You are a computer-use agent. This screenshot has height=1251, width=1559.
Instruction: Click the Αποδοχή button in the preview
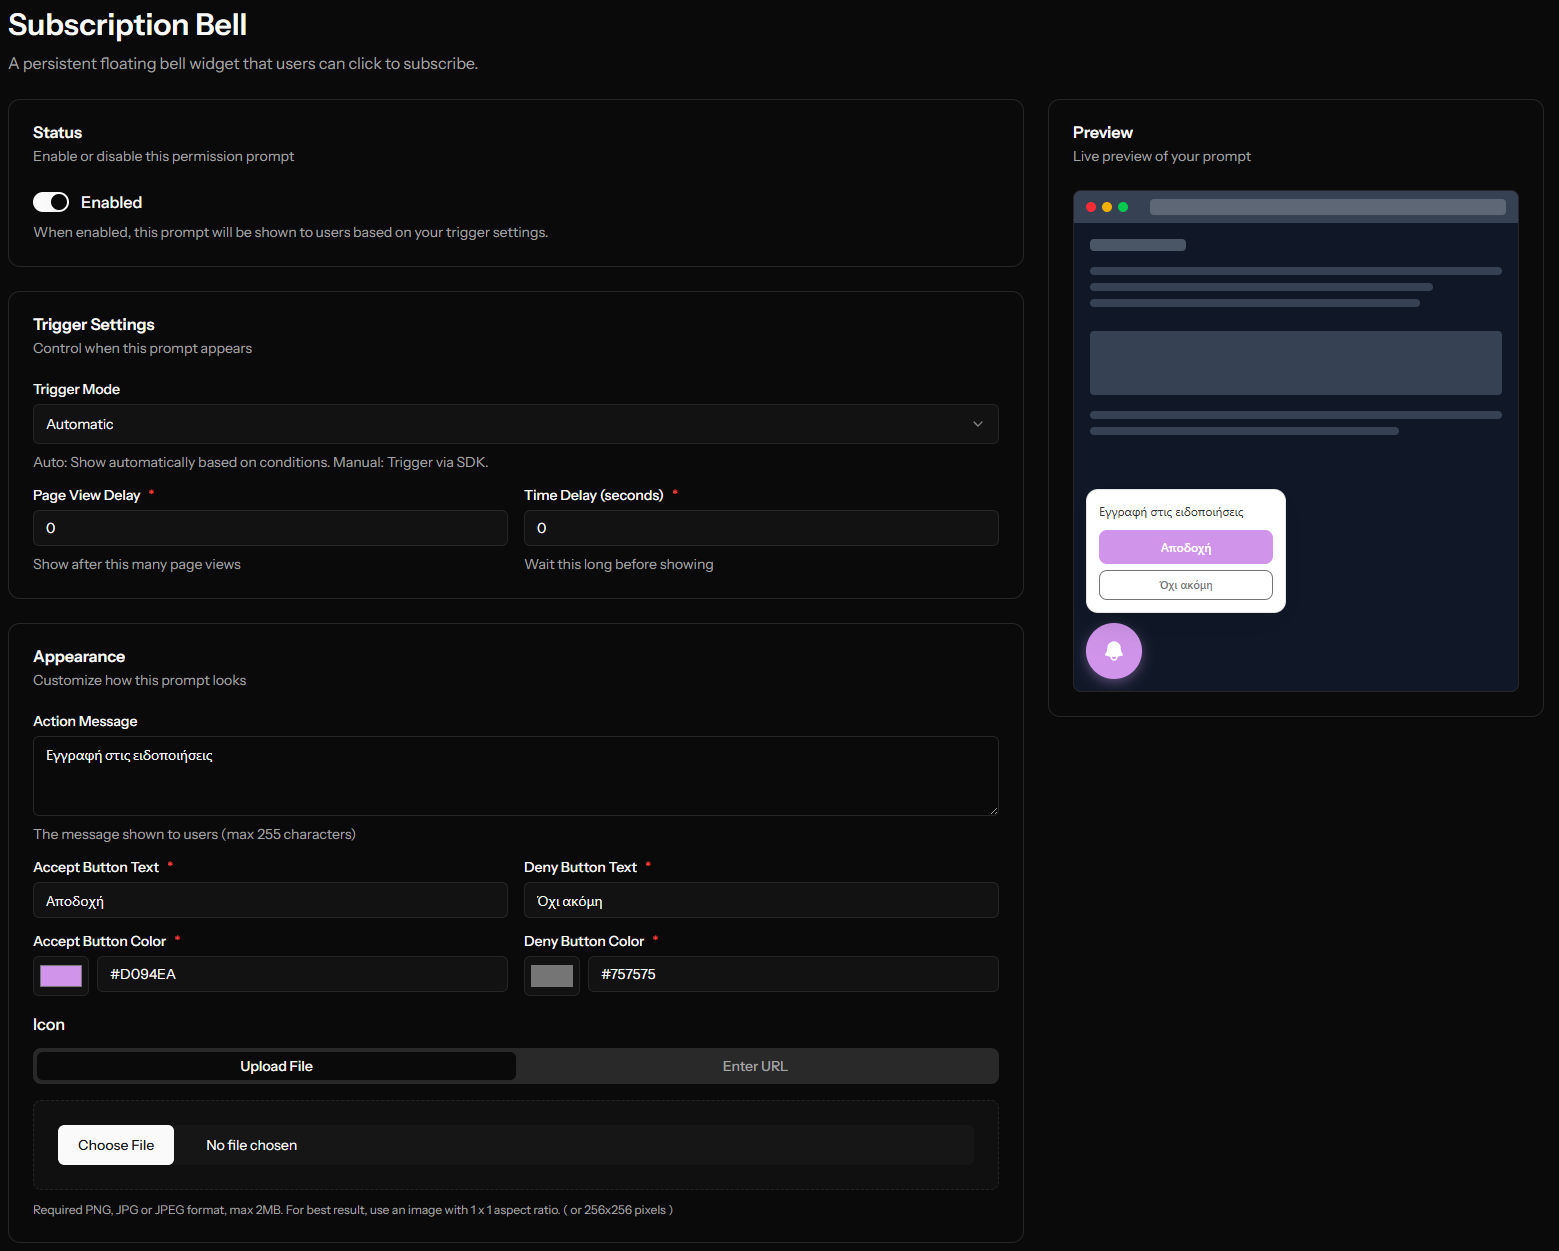[x=1185, y=547]
